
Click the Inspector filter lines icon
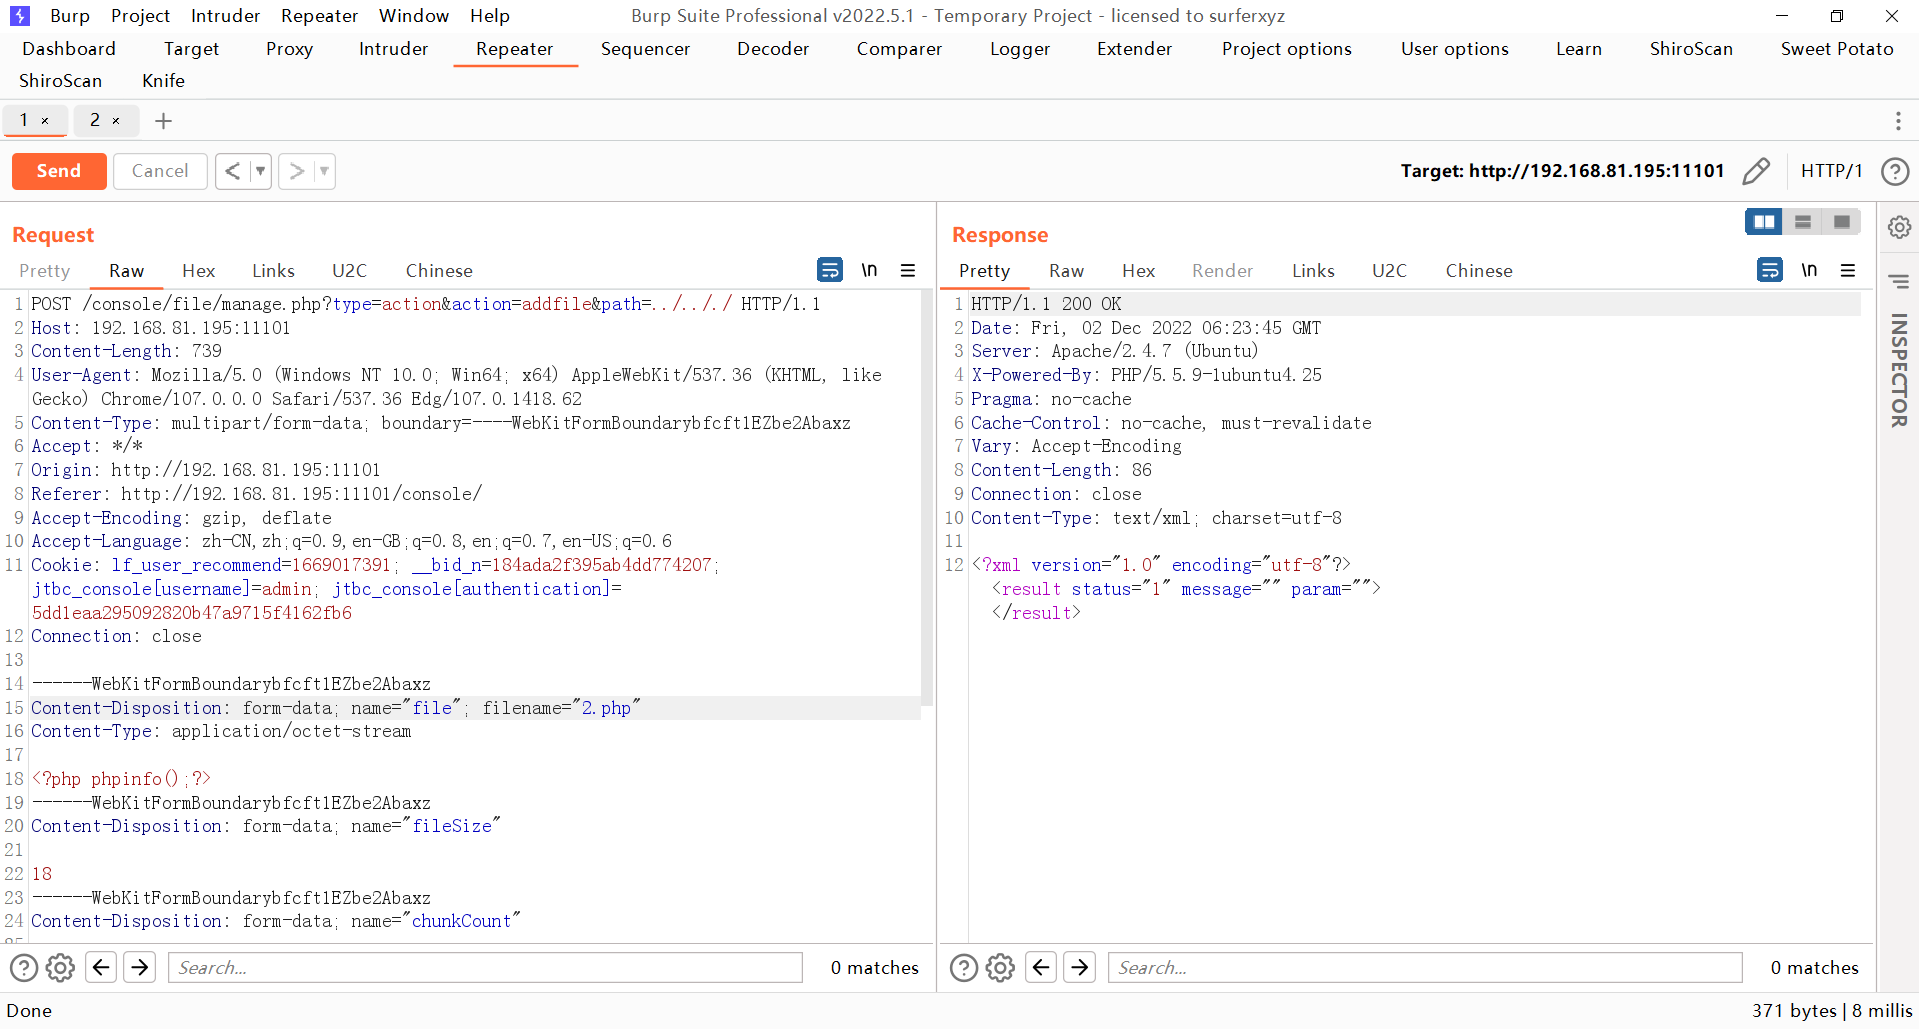click(x=1899, y=281)
